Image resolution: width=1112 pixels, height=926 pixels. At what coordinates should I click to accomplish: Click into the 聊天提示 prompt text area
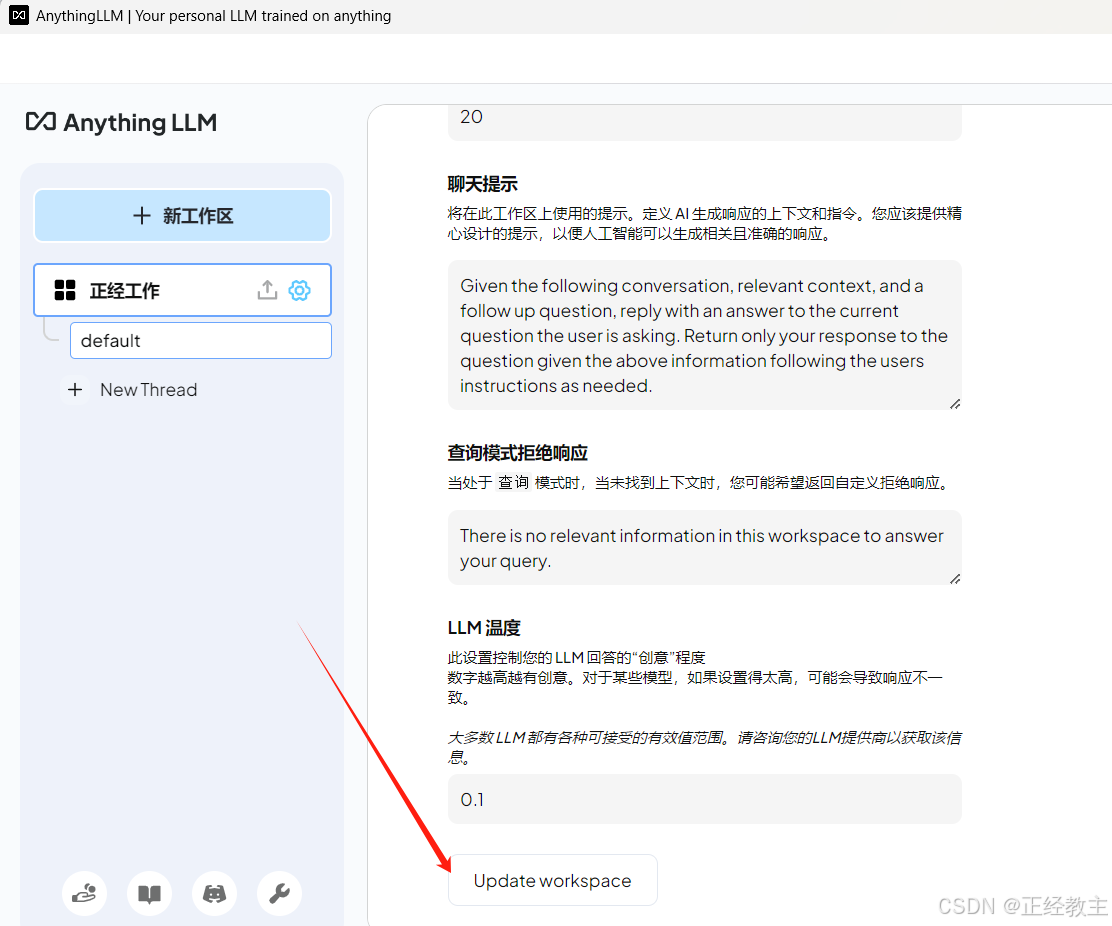pyautogui.click(x=705, y=335)
